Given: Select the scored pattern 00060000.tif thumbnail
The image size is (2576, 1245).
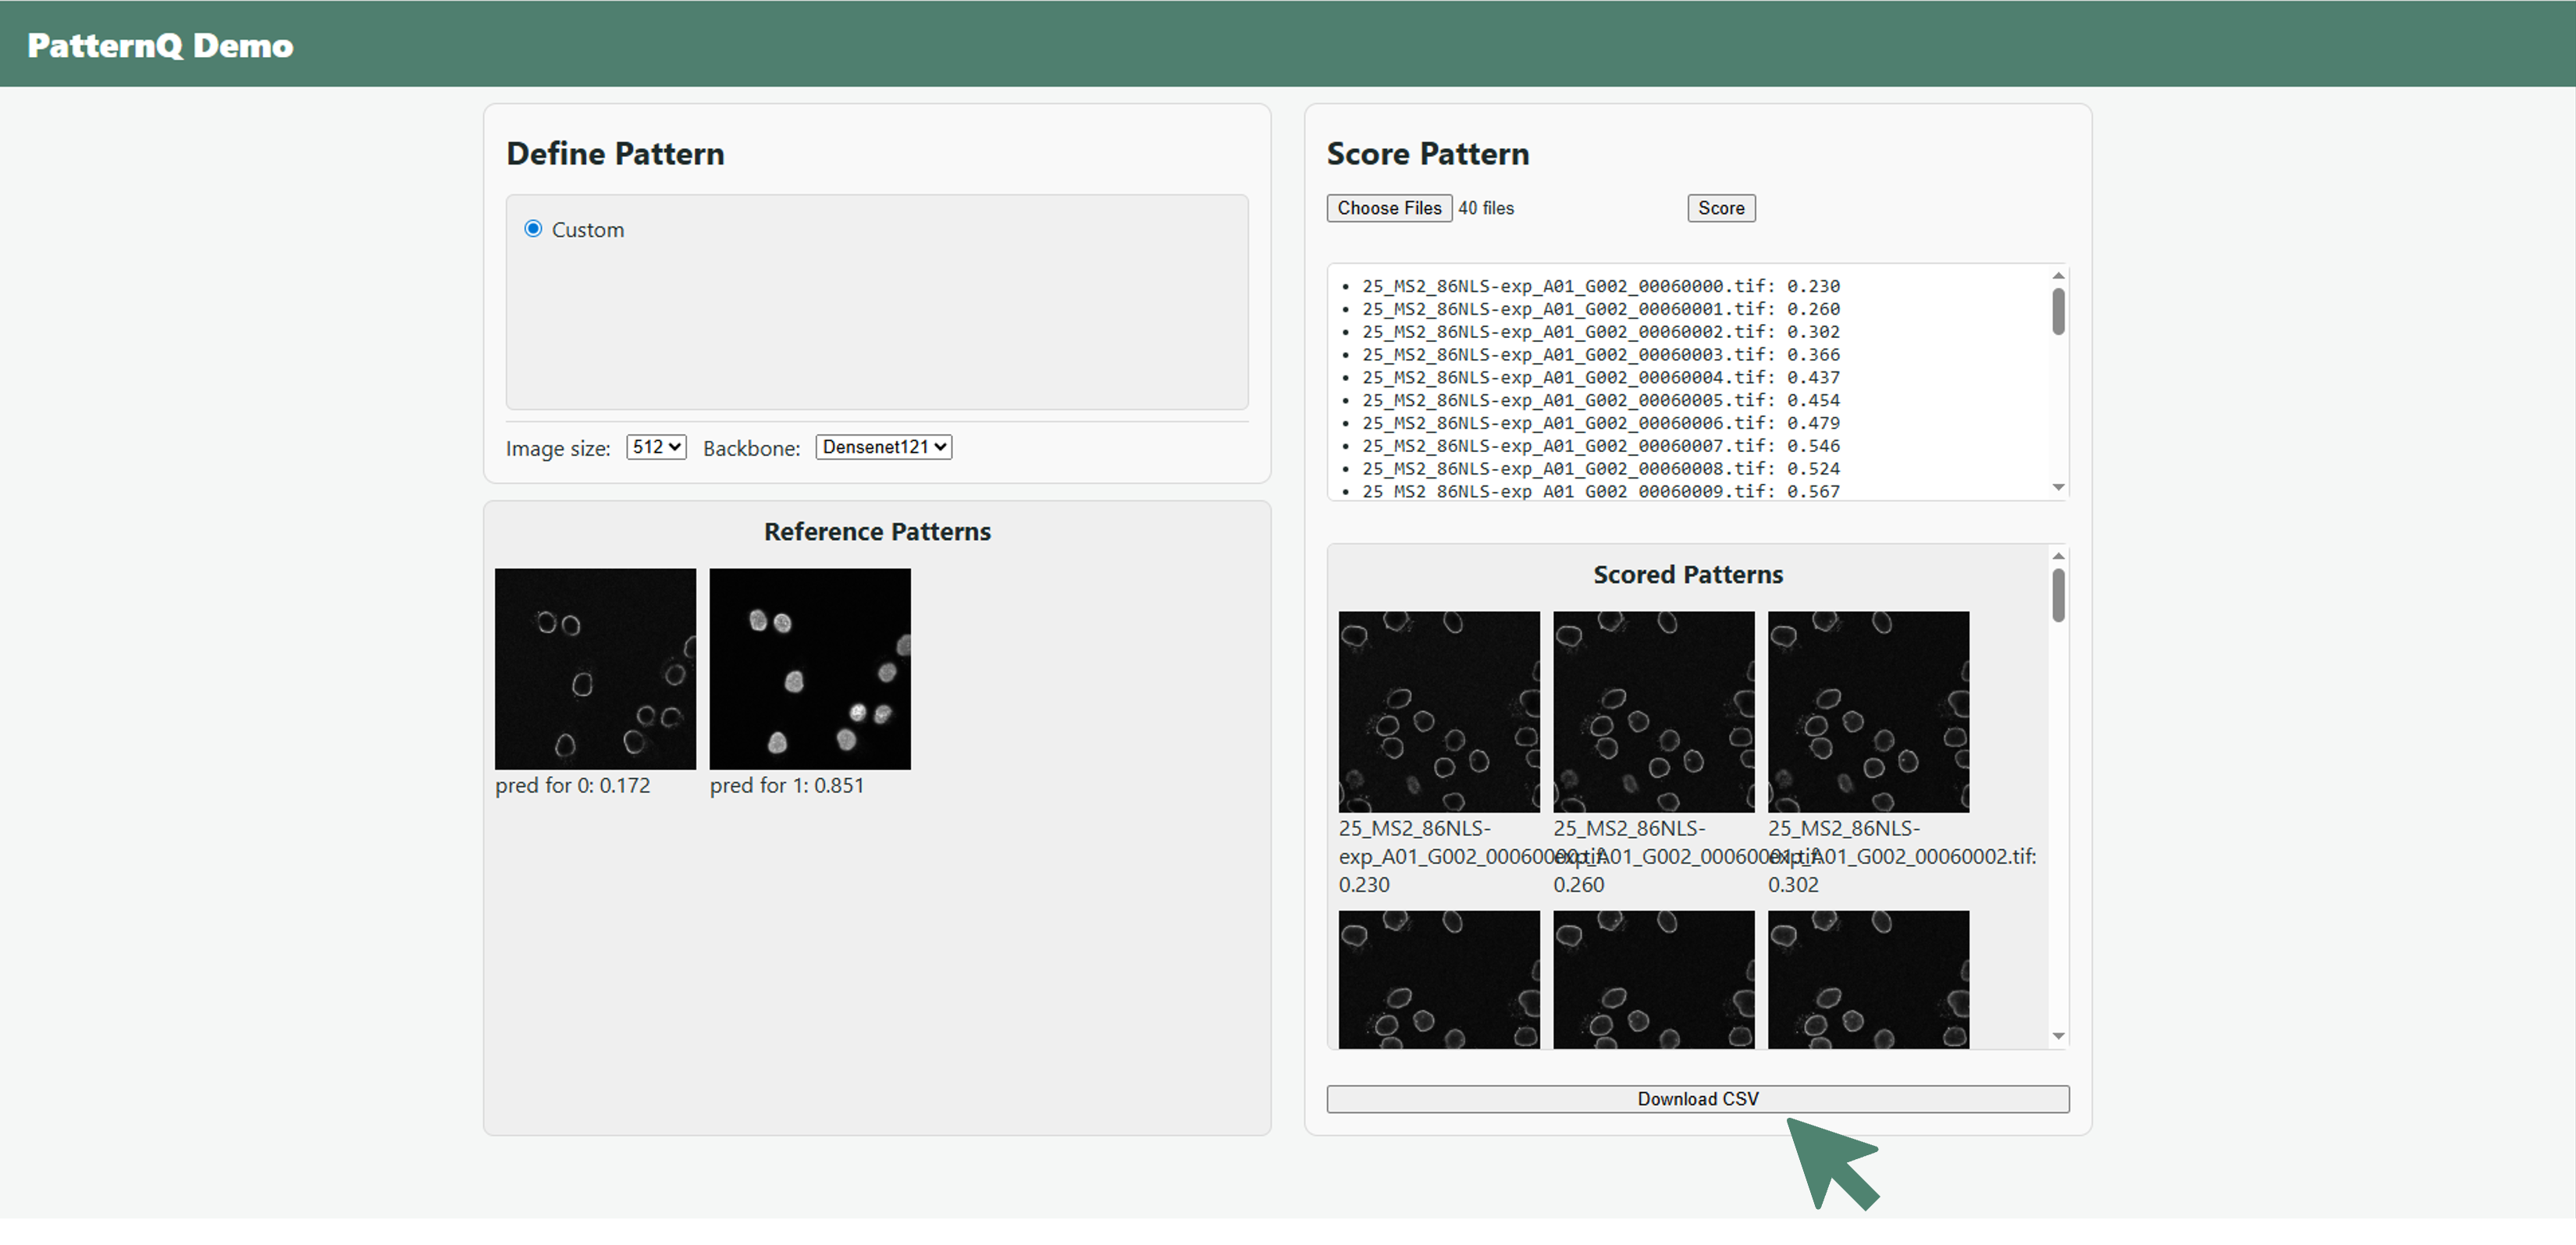Looking at the screenshot, I should pos(1438,713).
